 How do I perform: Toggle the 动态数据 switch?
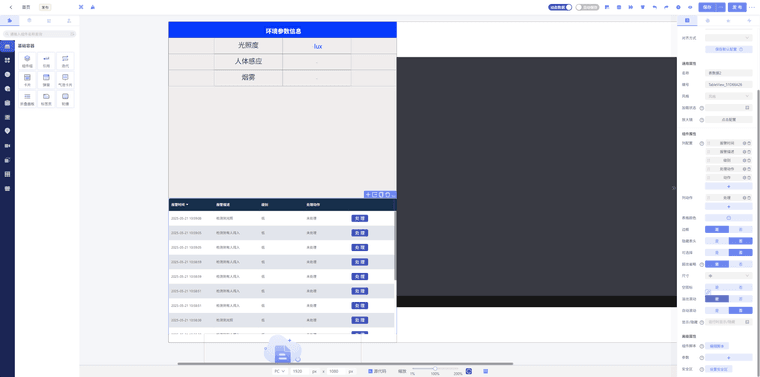pos(560,7)
